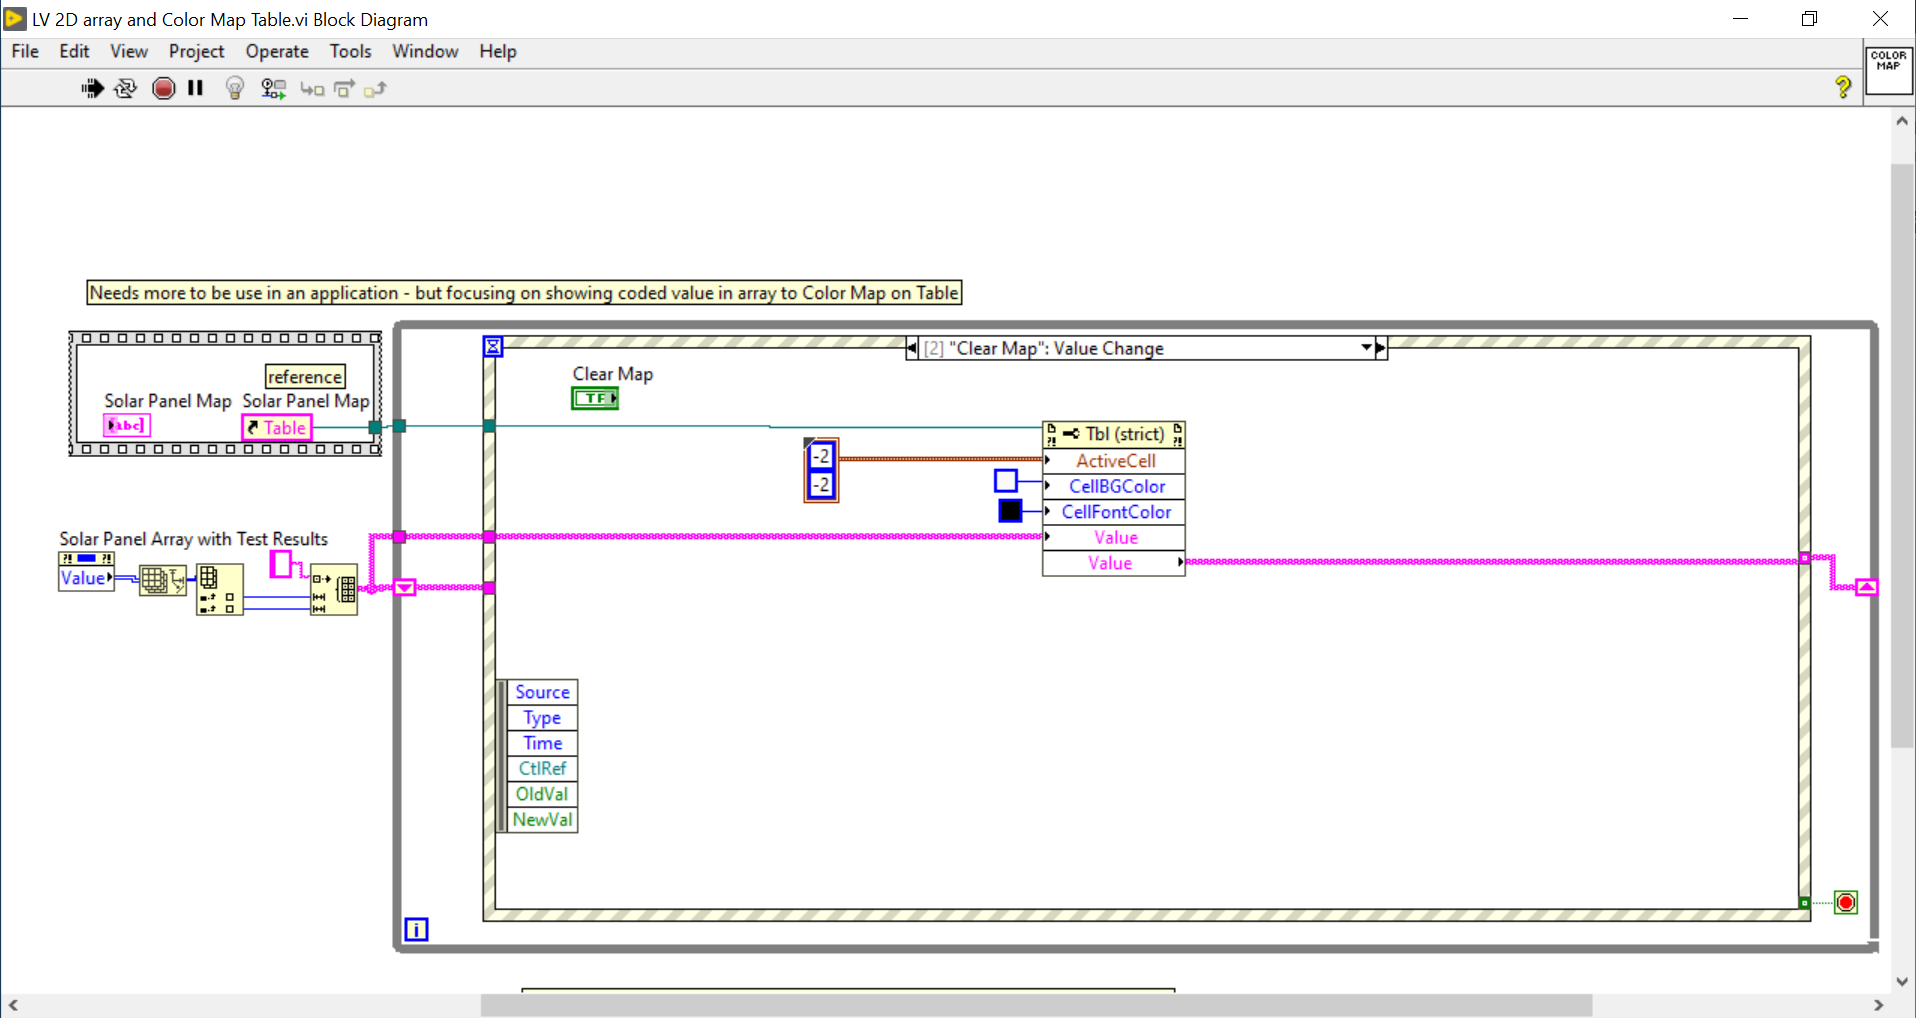Select the CellFontColor property row

(x=1114, y=512)
